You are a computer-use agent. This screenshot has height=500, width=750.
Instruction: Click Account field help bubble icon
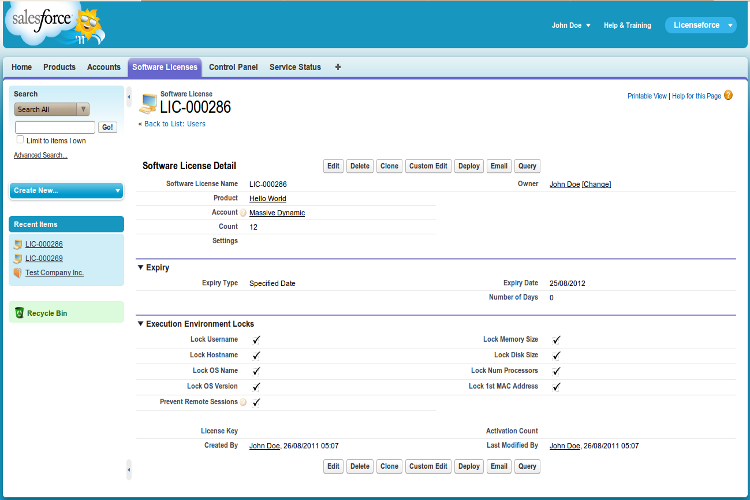point(243,213)
